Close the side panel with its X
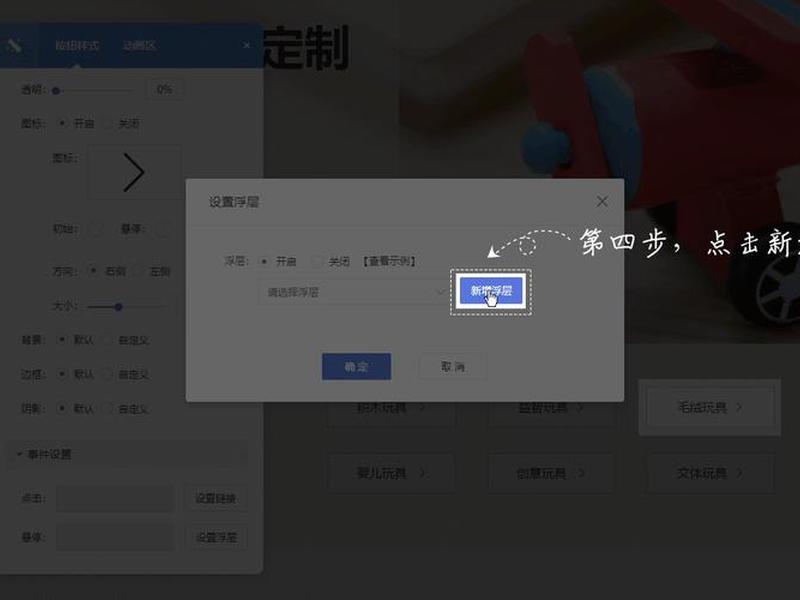Screen dimensions: 800x600 click(246, 45)
